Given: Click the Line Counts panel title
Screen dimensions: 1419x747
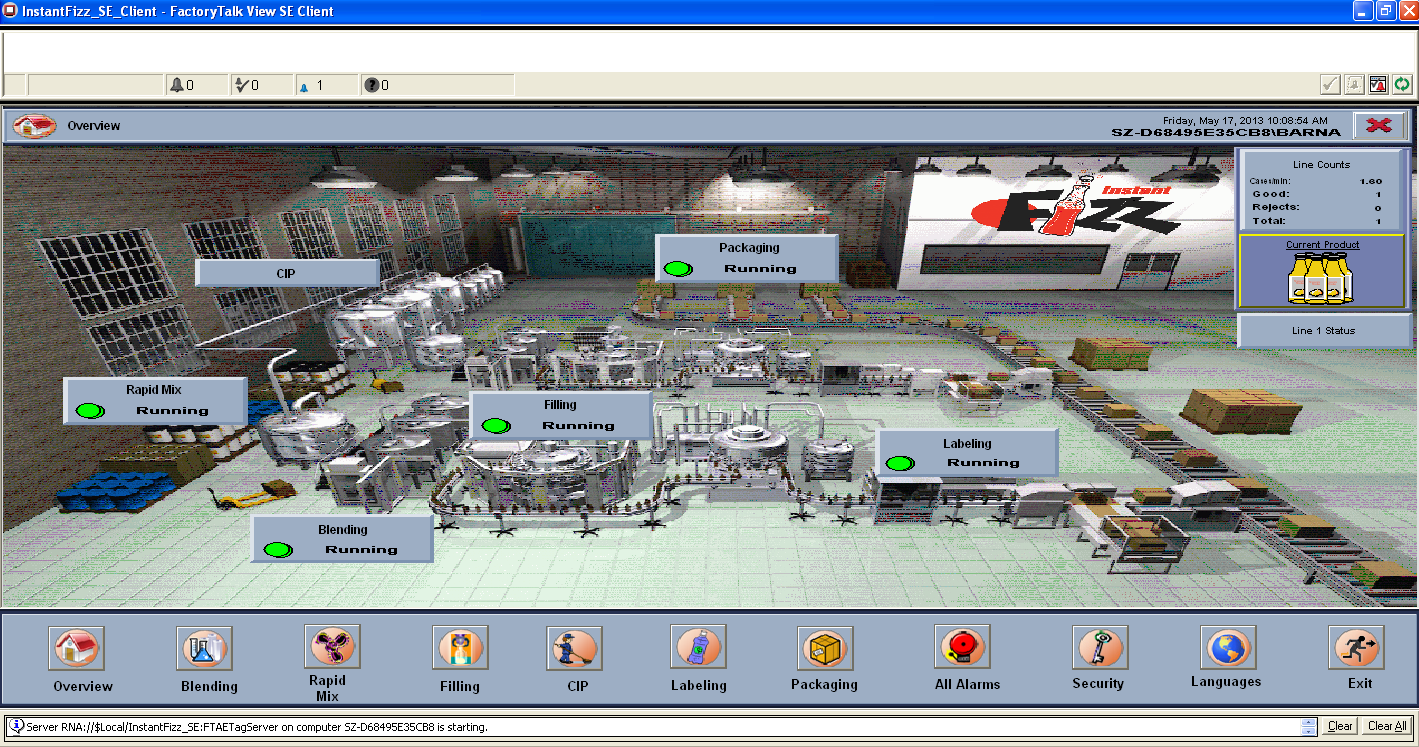Looking at the screenshot, I should coord(1321,164).
